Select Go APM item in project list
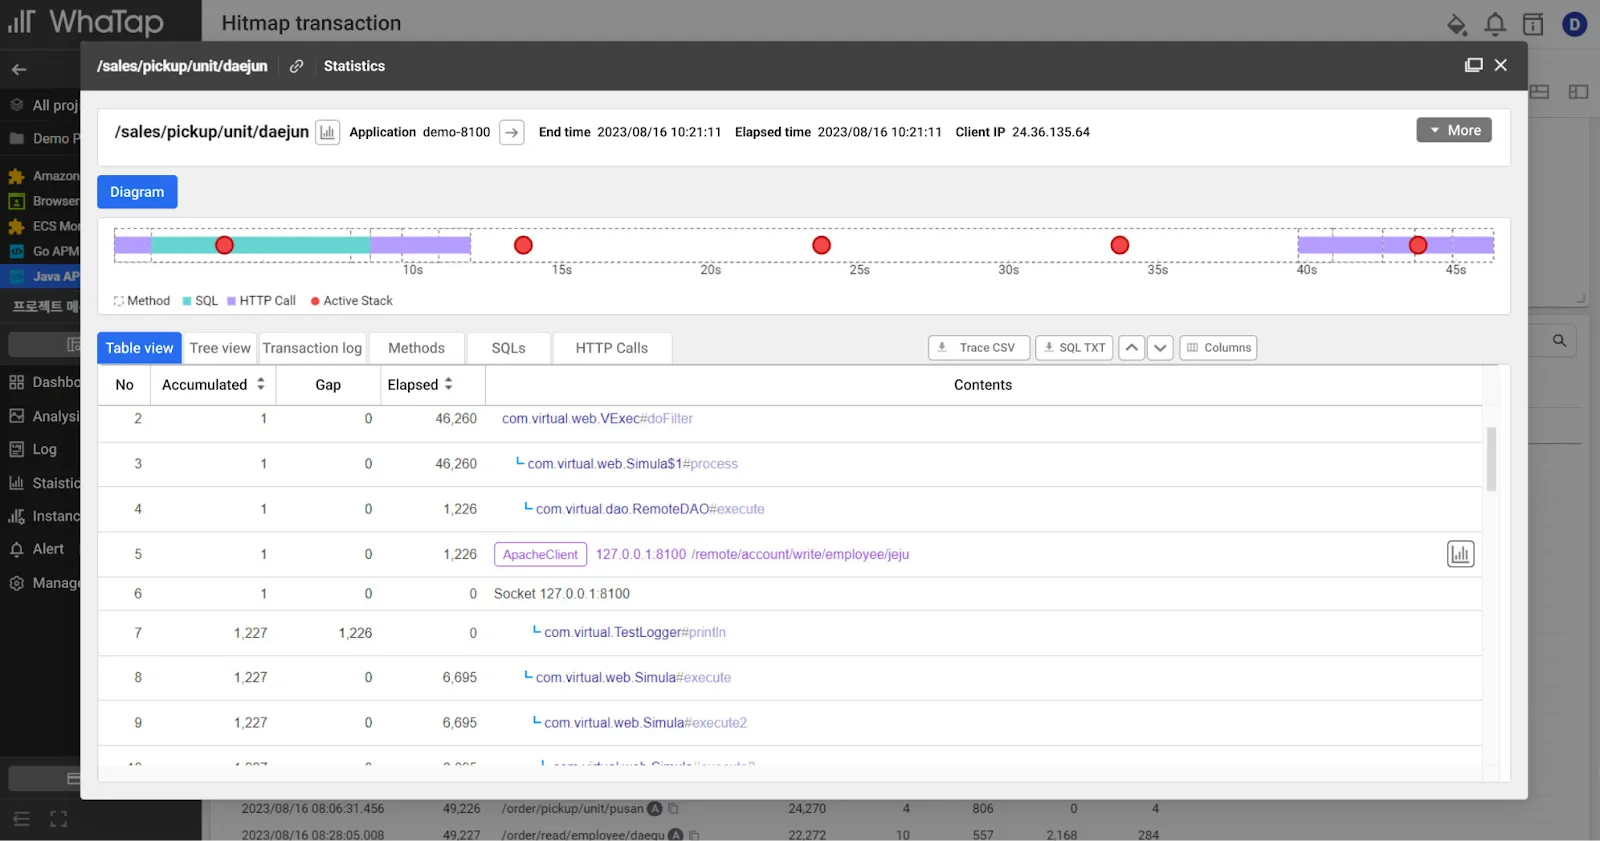 (x=44, y=251)
